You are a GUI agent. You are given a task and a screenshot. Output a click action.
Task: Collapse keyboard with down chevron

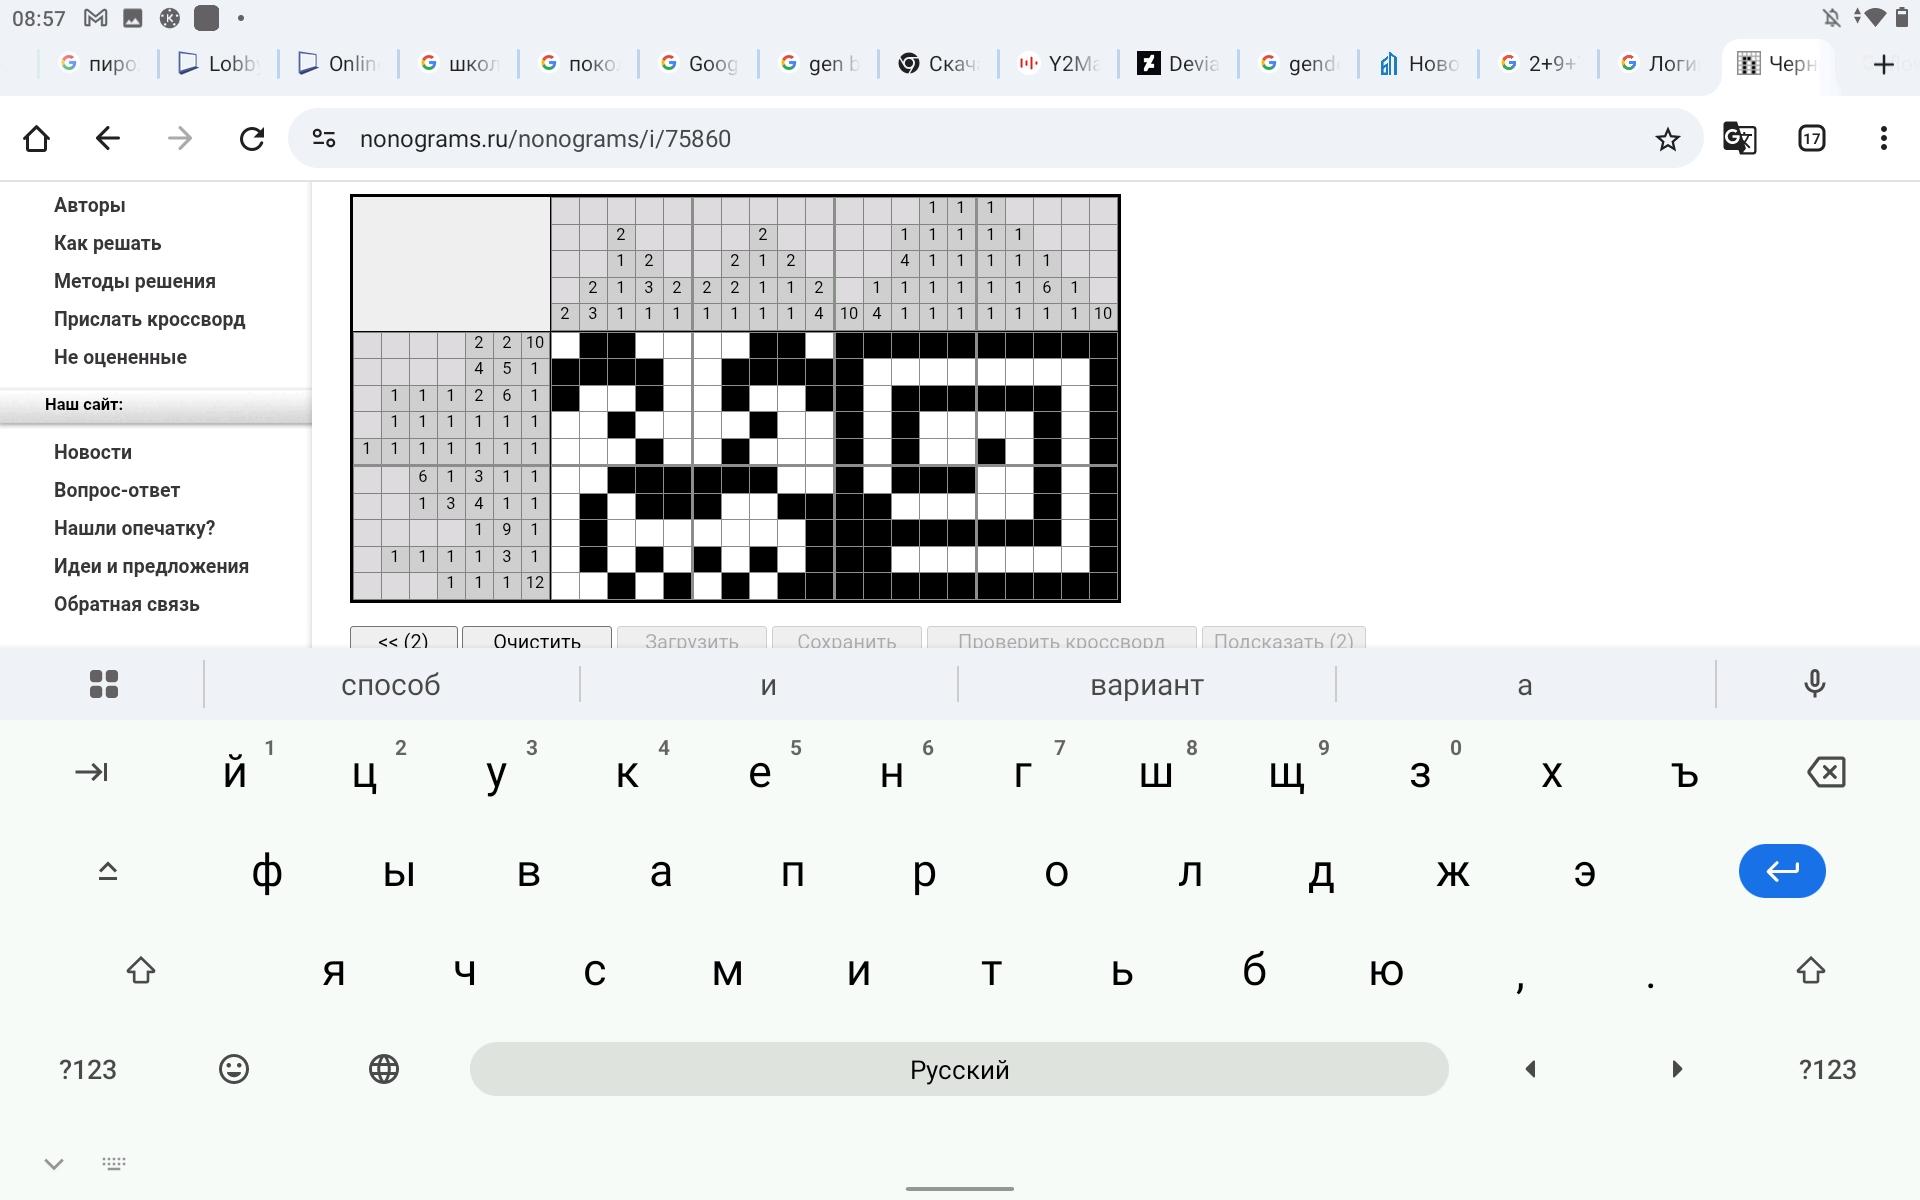tap(54, 1163)
